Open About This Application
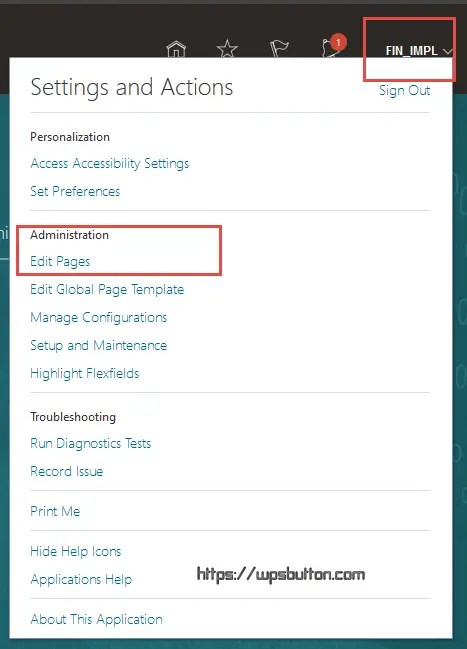The image size is (467, 649). (96, 619)
